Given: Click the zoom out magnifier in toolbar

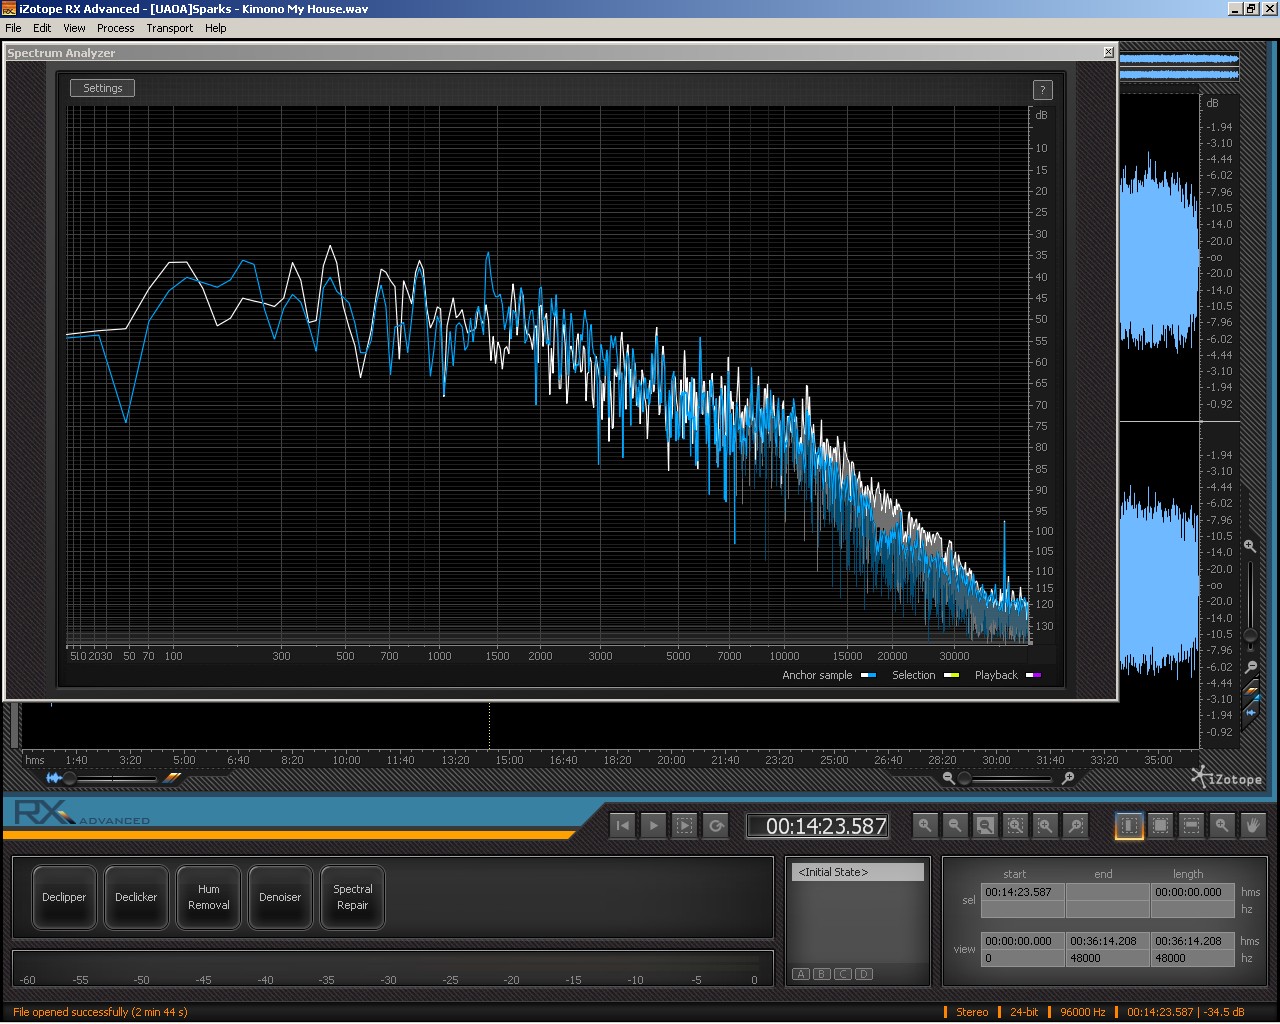Looking at the screenshot, I should 955,826.
